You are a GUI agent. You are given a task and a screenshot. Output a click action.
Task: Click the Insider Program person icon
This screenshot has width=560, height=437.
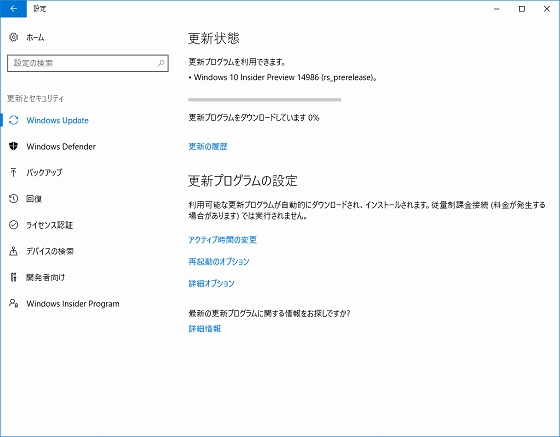14,303
